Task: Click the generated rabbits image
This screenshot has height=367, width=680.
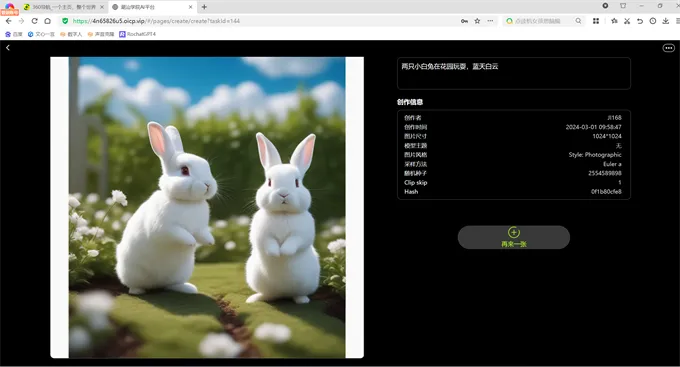Action: tap(207, 207)
